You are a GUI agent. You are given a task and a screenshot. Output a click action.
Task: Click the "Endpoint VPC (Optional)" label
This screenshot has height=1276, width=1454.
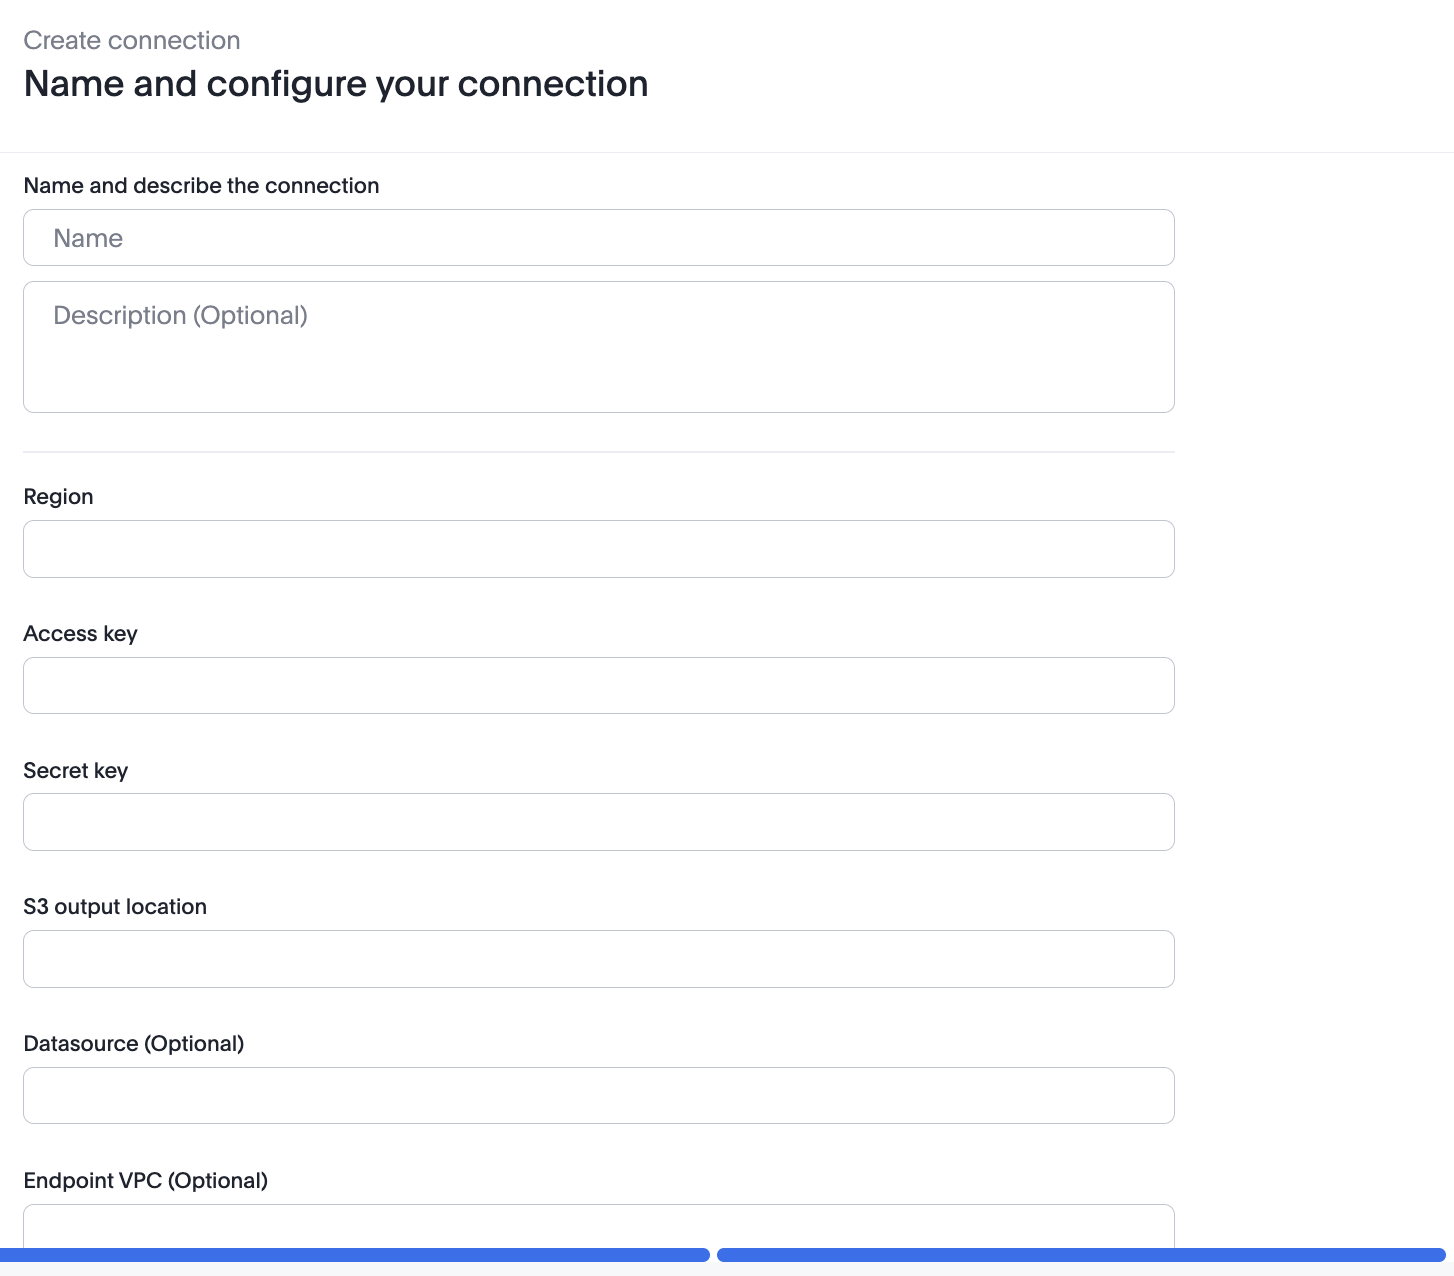point(146,1181)
